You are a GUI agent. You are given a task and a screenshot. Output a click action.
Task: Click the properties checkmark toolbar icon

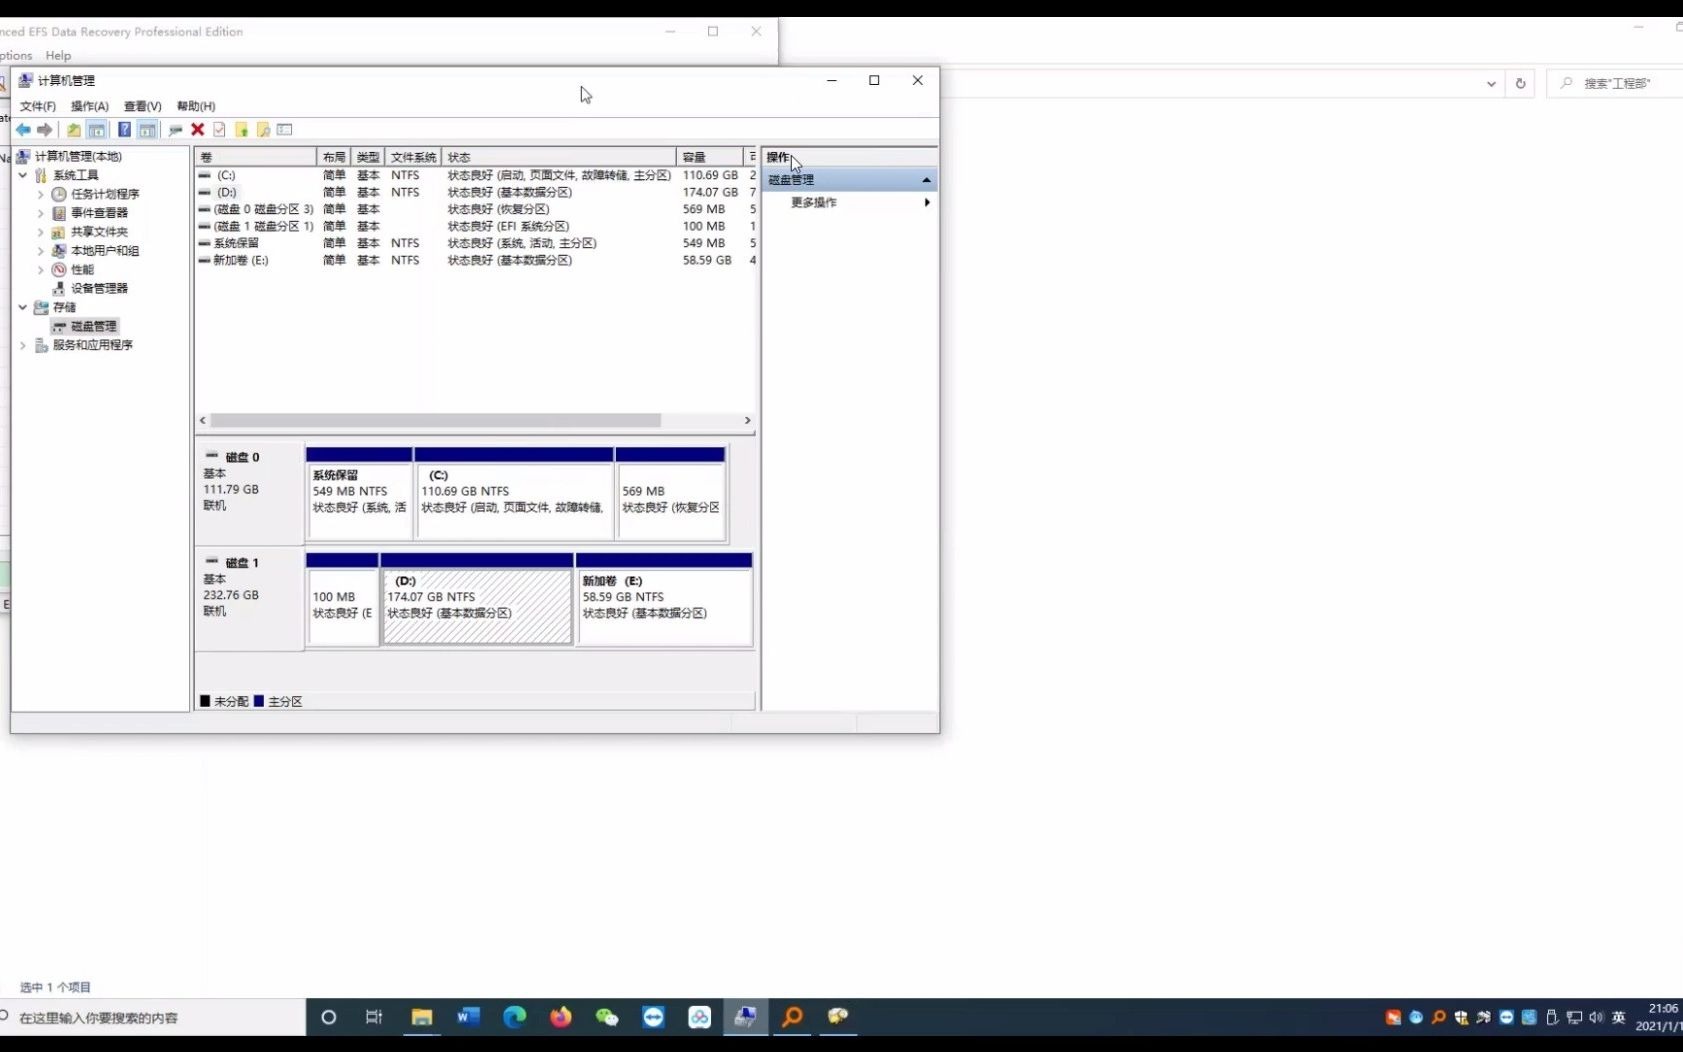click(219, 130)
